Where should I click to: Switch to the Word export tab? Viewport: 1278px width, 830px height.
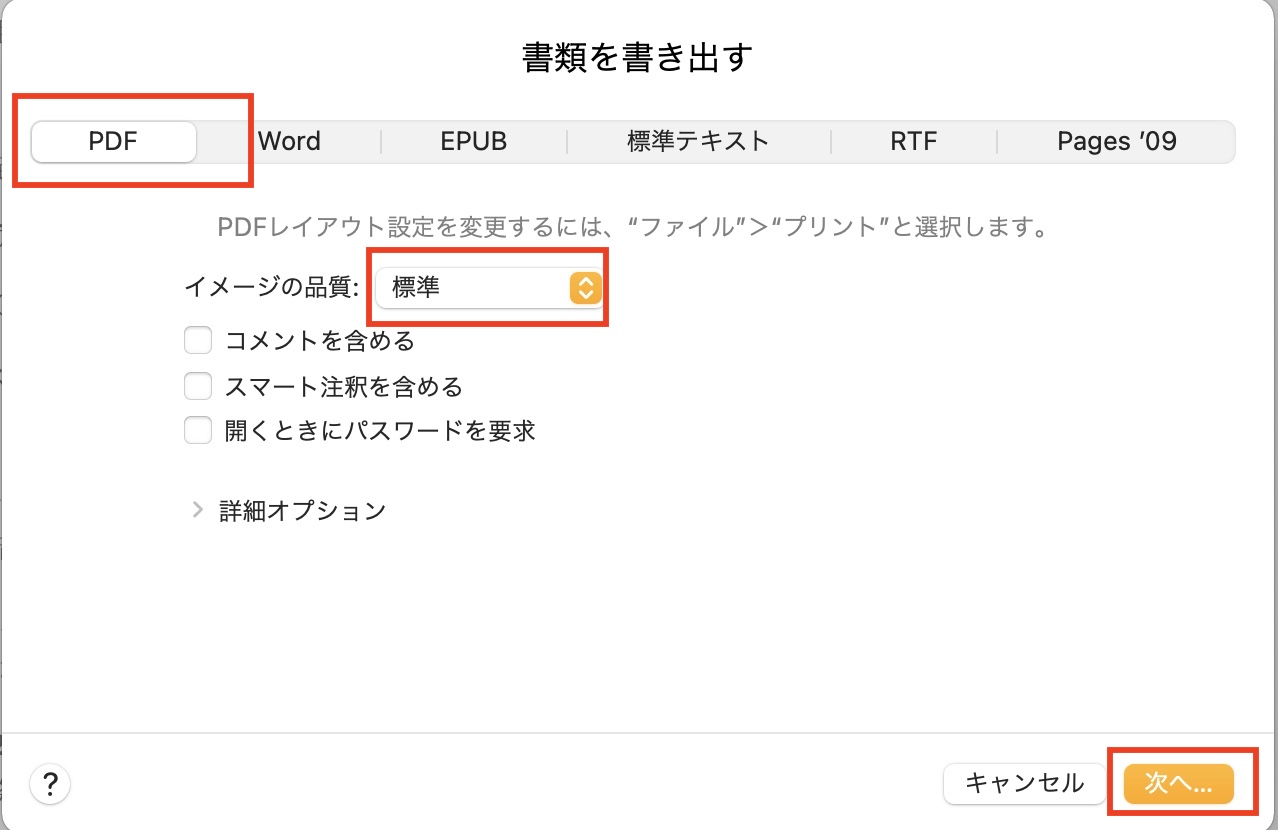289,142
